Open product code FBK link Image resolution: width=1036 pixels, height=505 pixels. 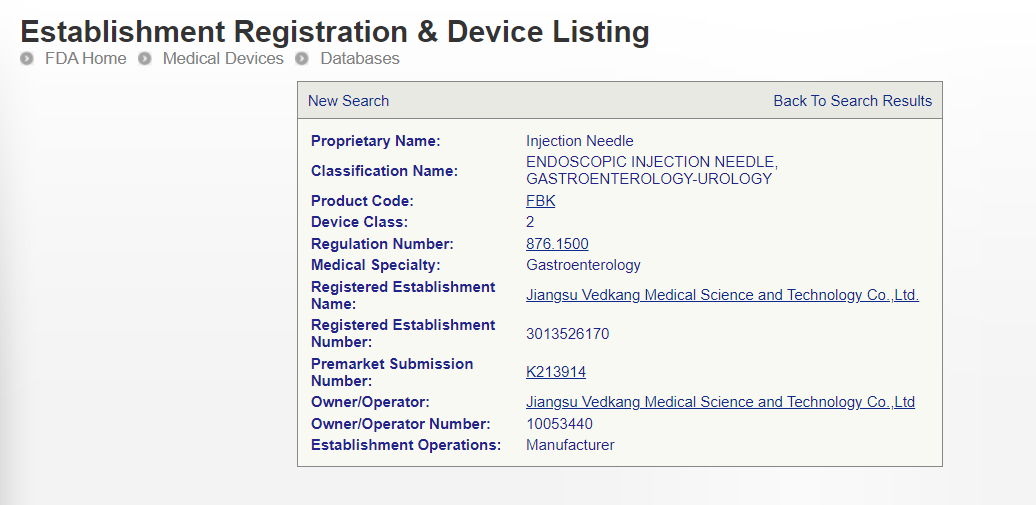pos(540,201)
